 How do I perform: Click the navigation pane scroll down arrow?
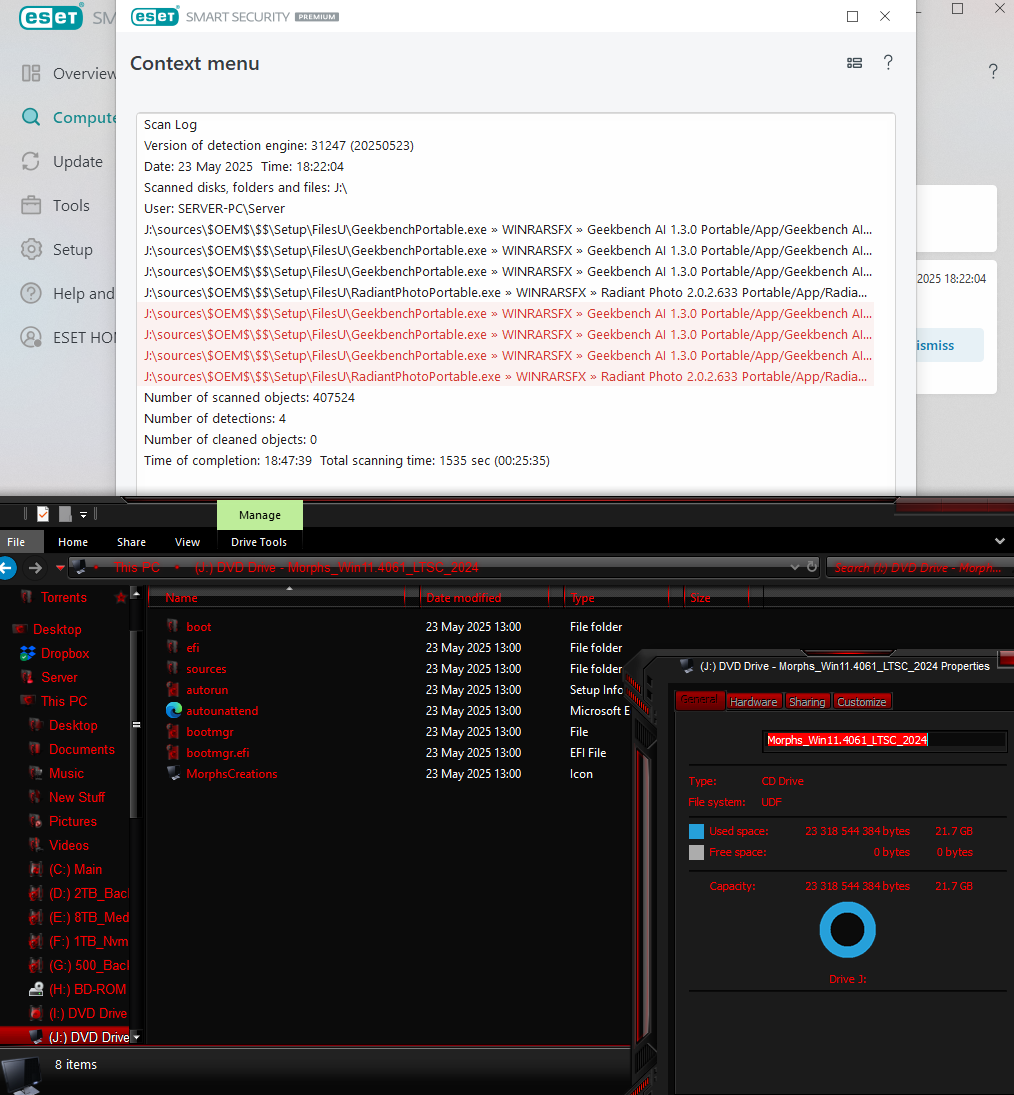[x=136, y=1037]
